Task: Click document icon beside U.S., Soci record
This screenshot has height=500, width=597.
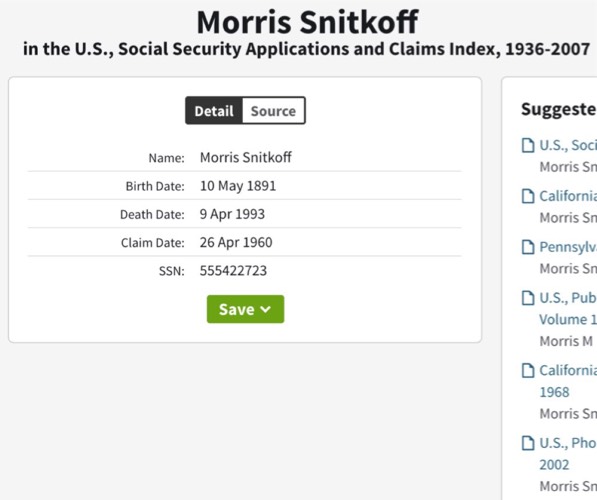Action: 528,145
